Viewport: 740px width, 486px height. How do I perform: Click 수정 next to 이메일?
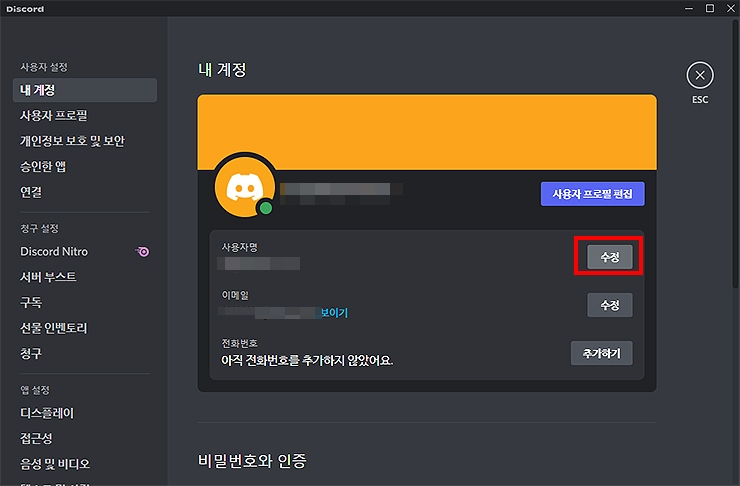click(x=610, y=305)
